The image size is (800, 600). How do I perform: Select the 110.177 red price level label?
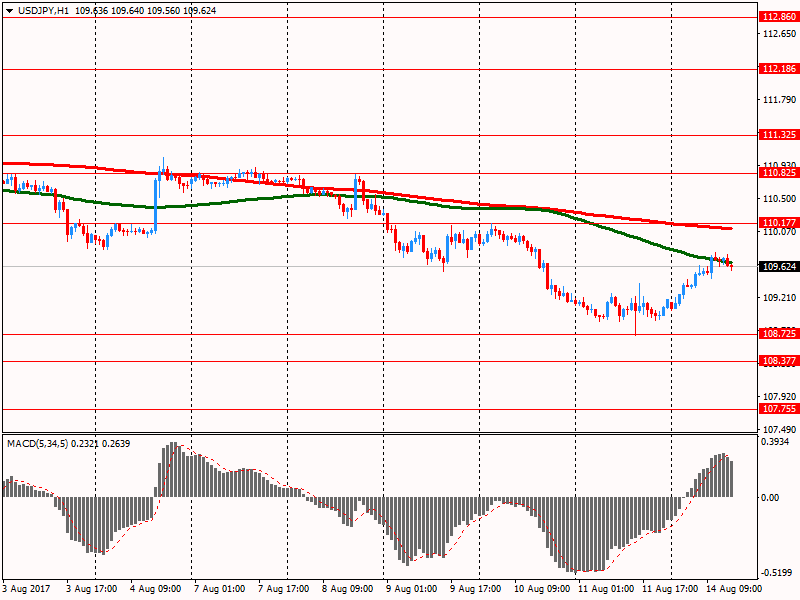point(779,222)
